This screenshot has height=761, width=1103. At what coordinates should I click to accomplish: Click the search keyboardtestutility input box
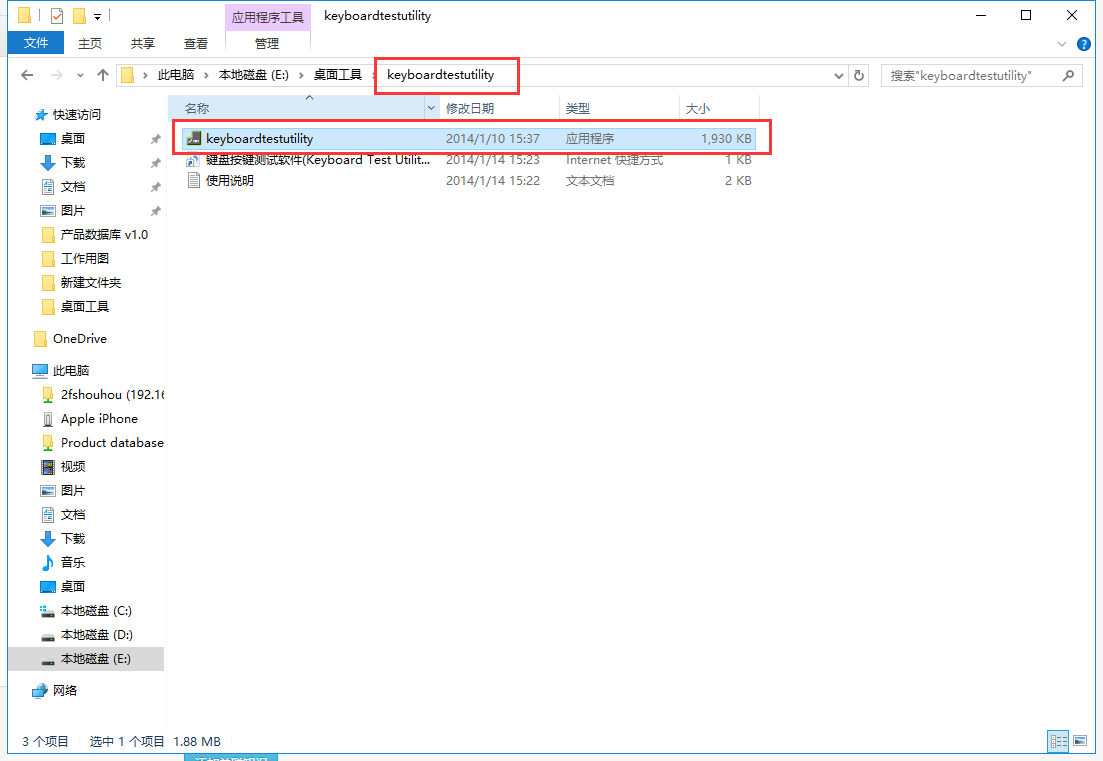(x=971, y=75)
